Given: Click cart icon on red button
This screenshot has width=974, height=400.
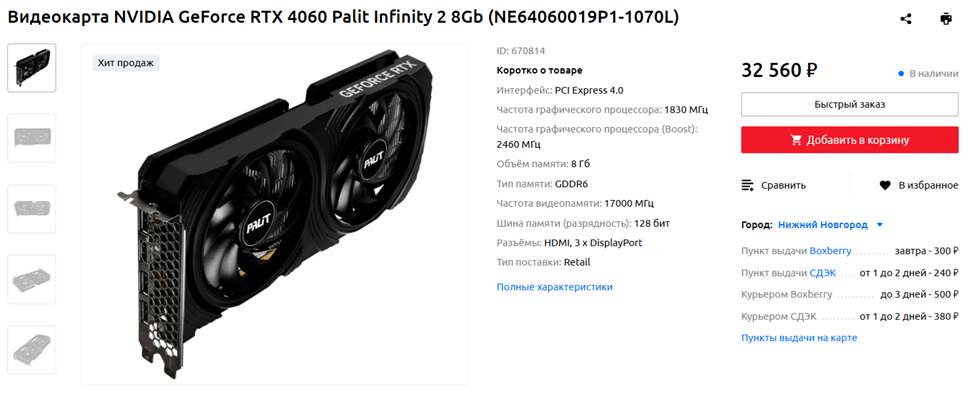Looking at the screenshot, I should pyautogui.click(x=796, y=140).
